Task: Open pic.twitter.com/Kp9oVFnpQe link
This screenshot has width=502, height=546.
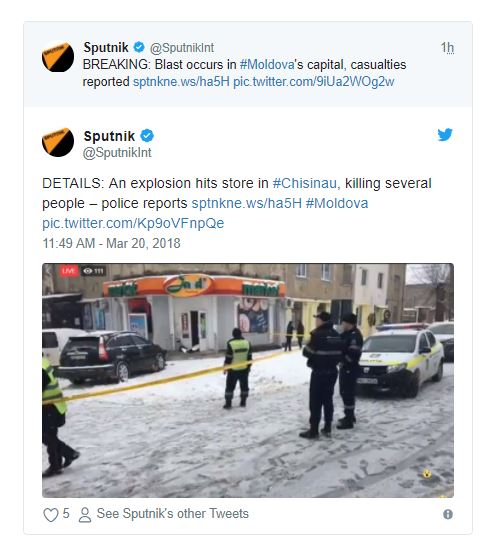Action: click(133, 223)
